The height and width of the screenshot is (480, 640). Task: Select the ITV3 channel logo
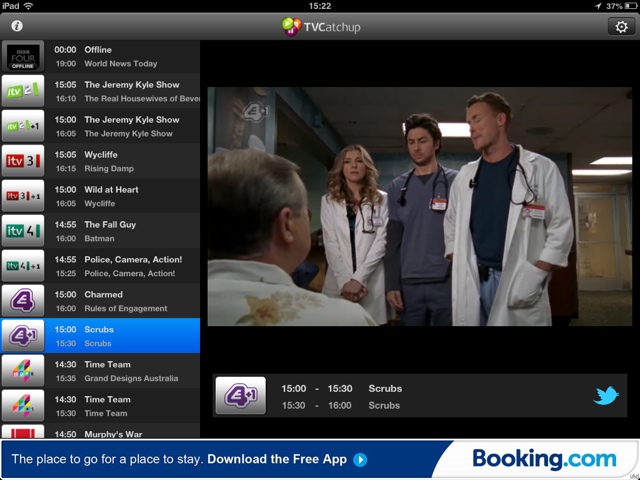point(23,161)
